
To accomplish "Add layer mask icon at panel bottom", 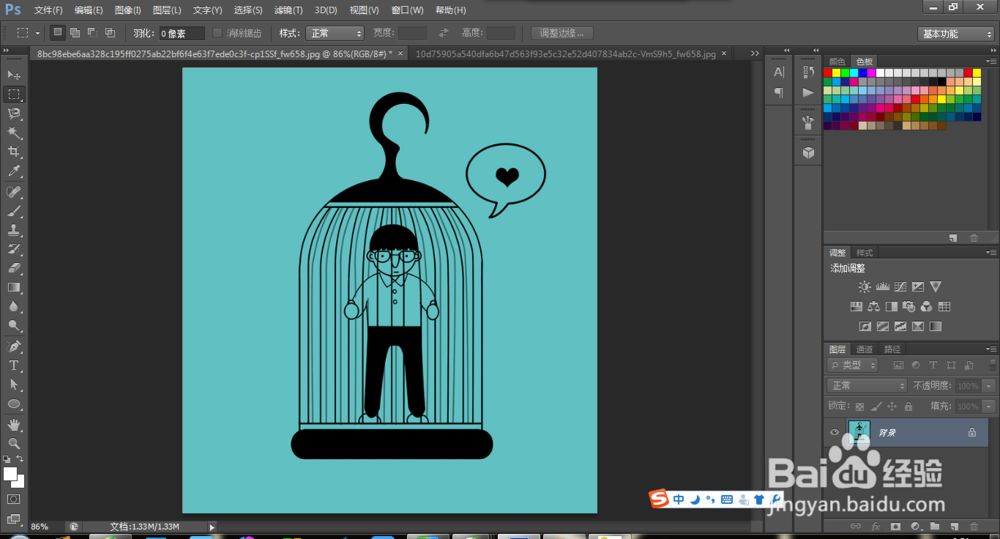I will tap(895, 526).
